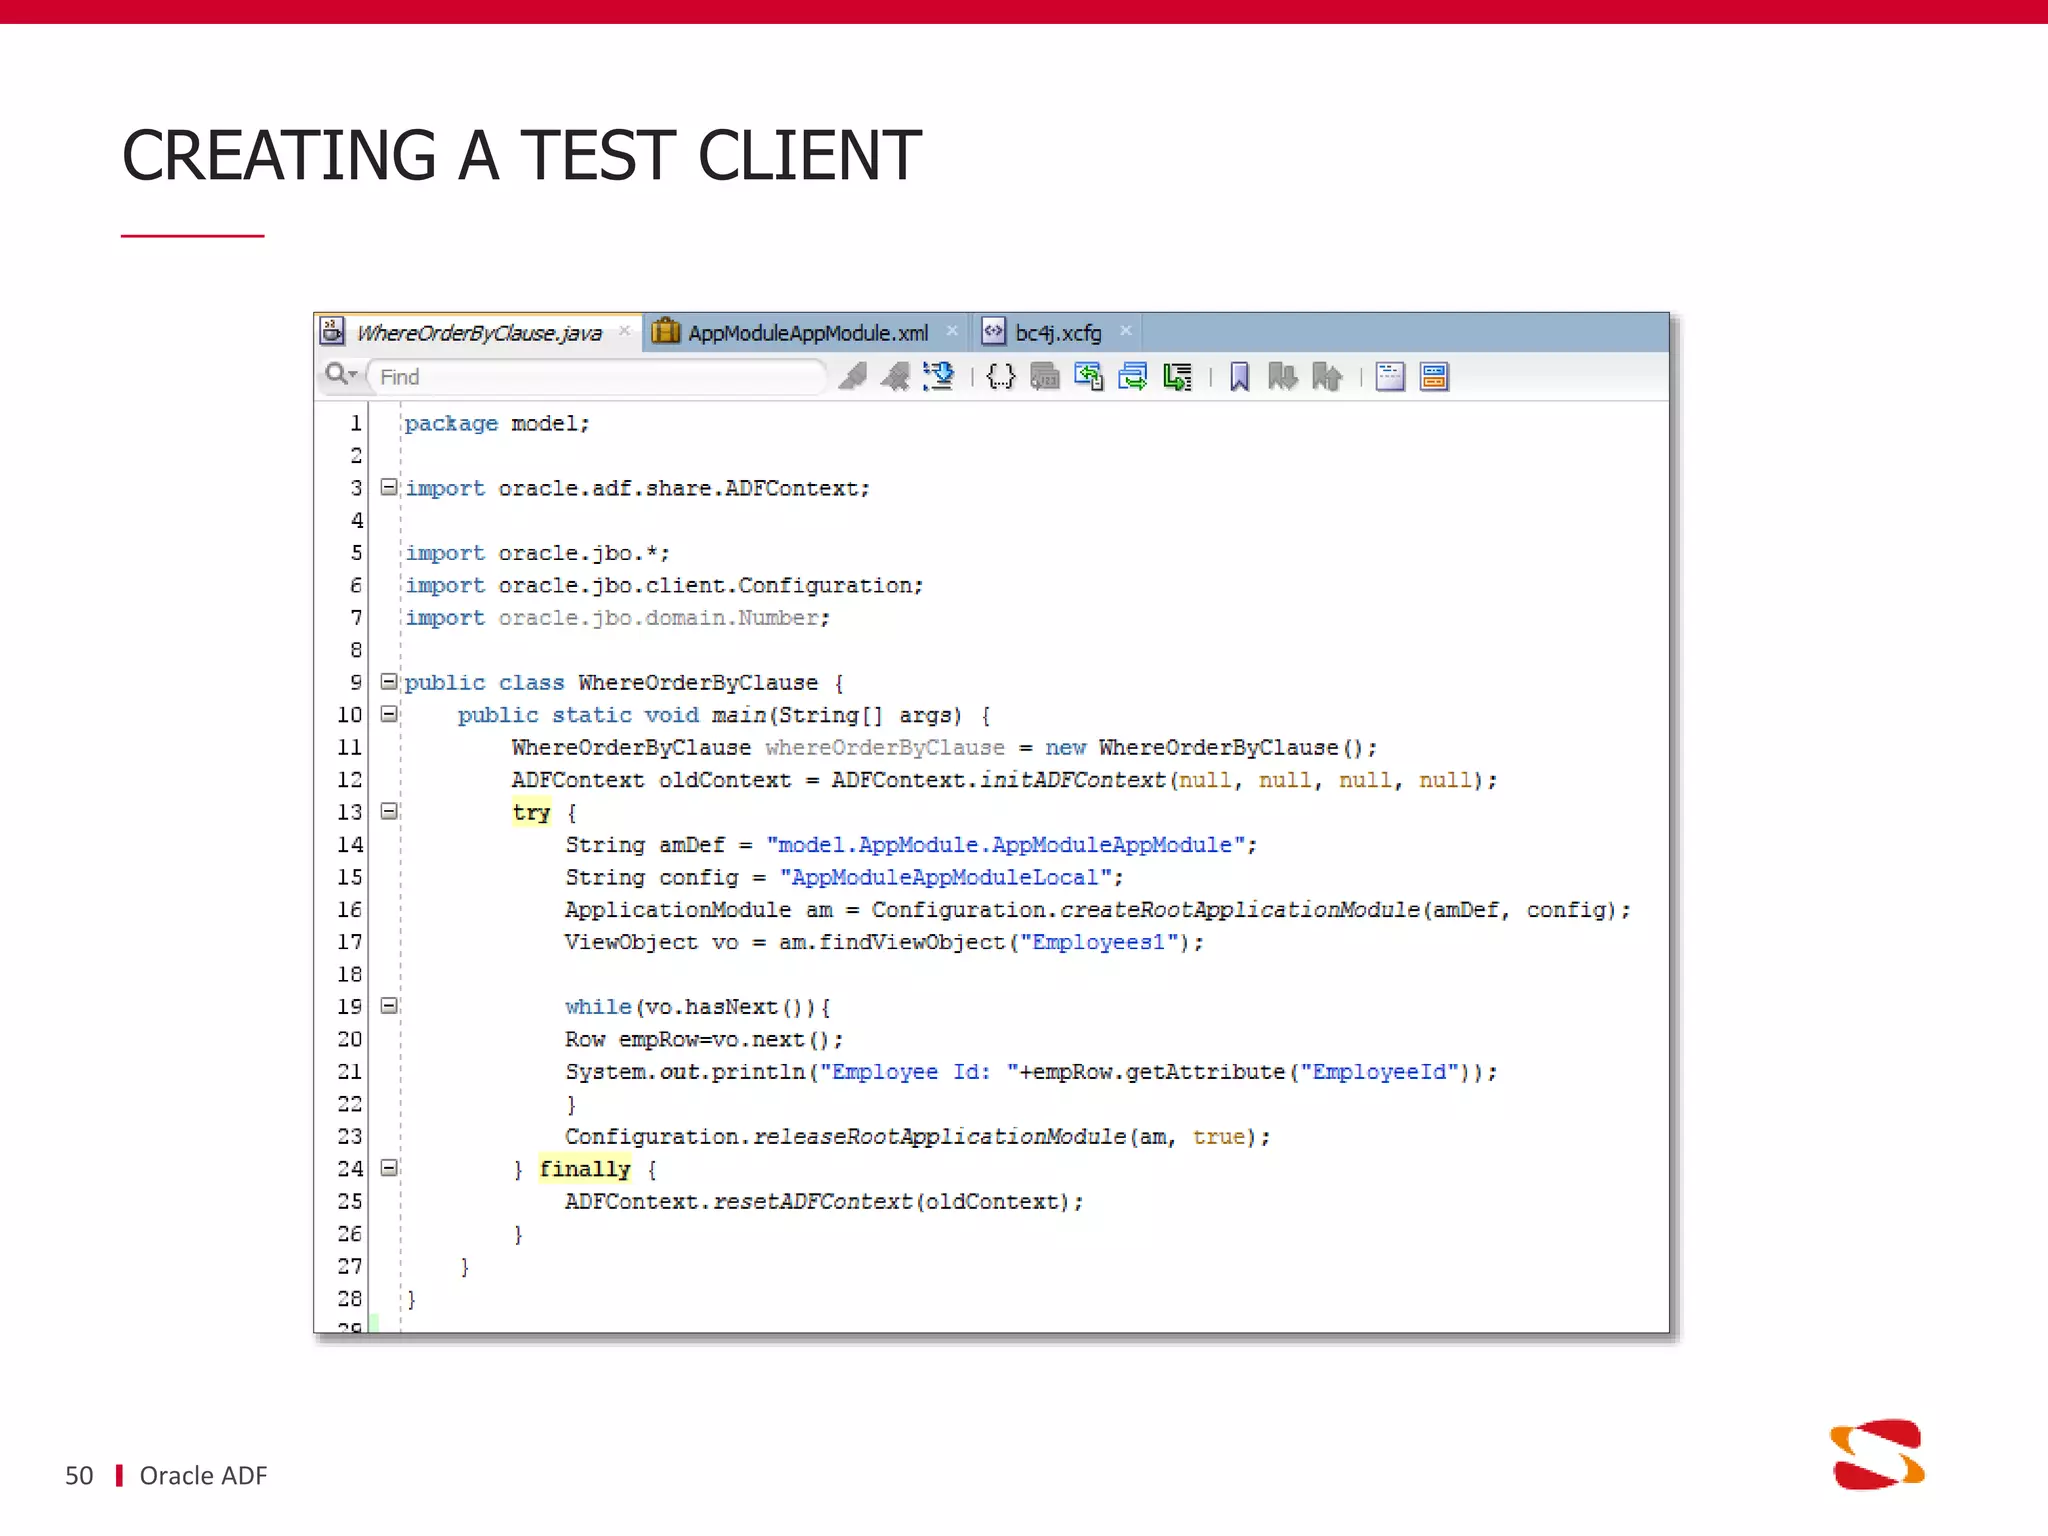Collapse the import block at line 3
Viewport: 2048px width, 1536px height.
pos(389,487)
